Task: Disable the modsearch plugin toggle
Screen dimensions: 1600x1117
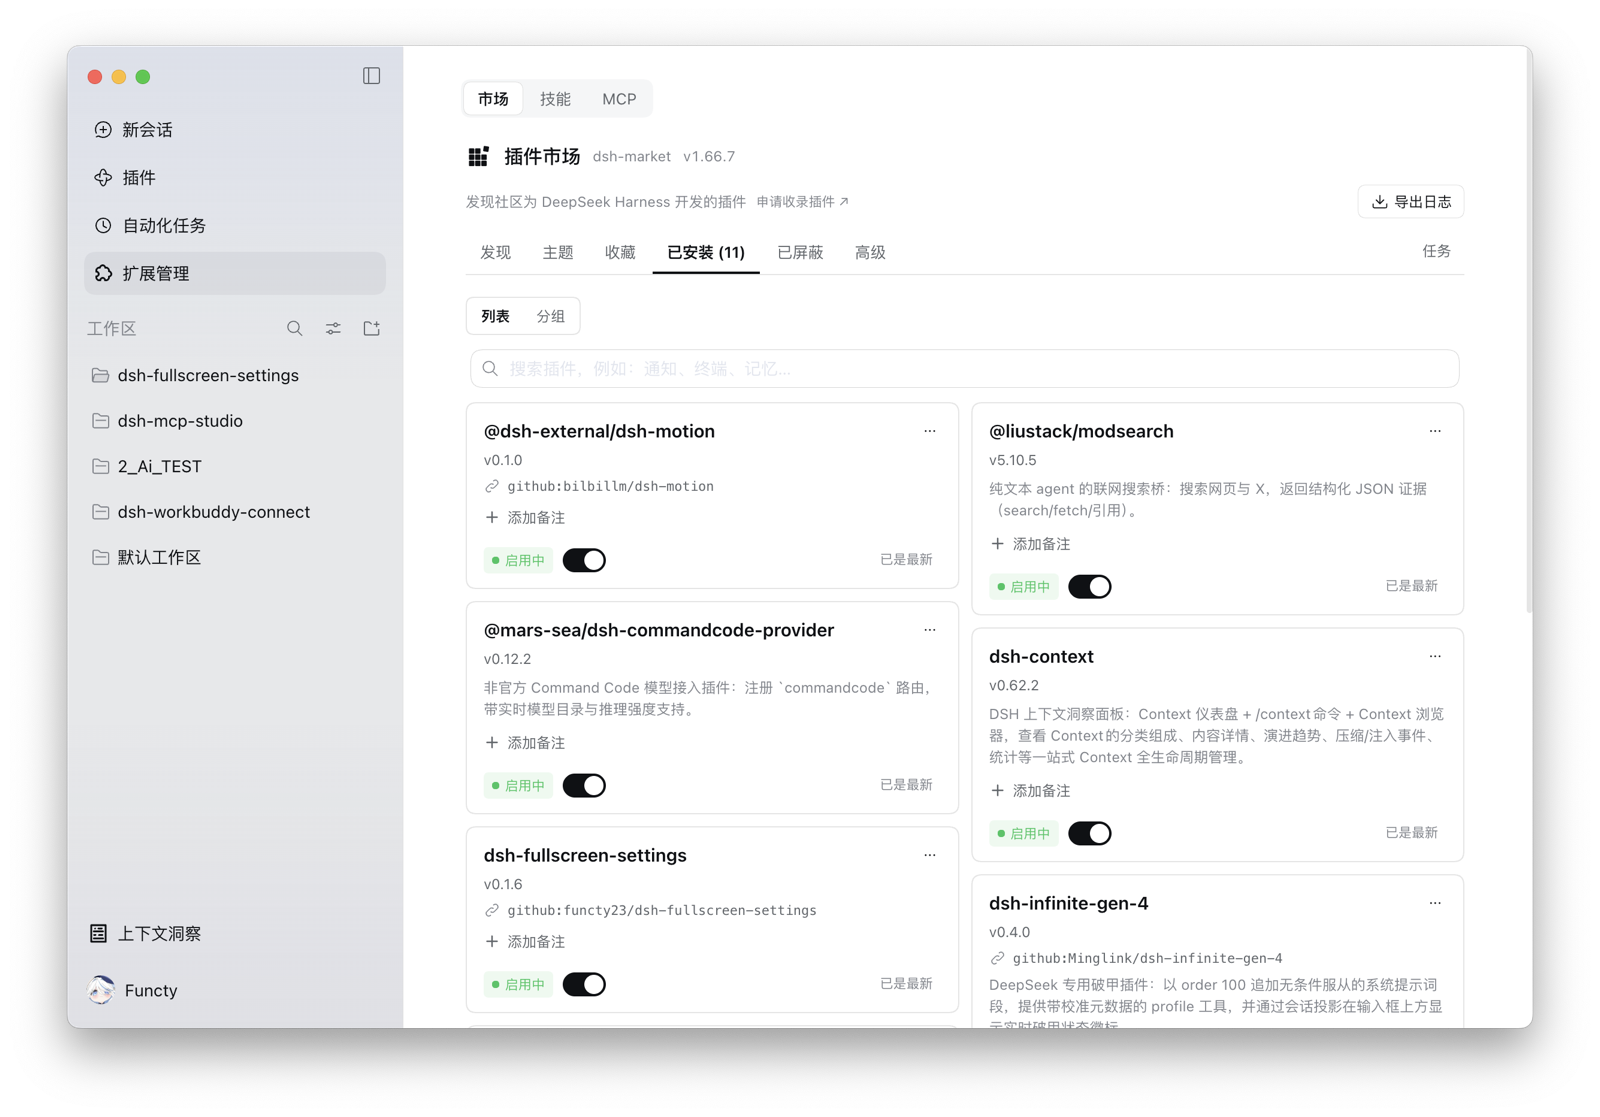Action: click(1090, 587)
